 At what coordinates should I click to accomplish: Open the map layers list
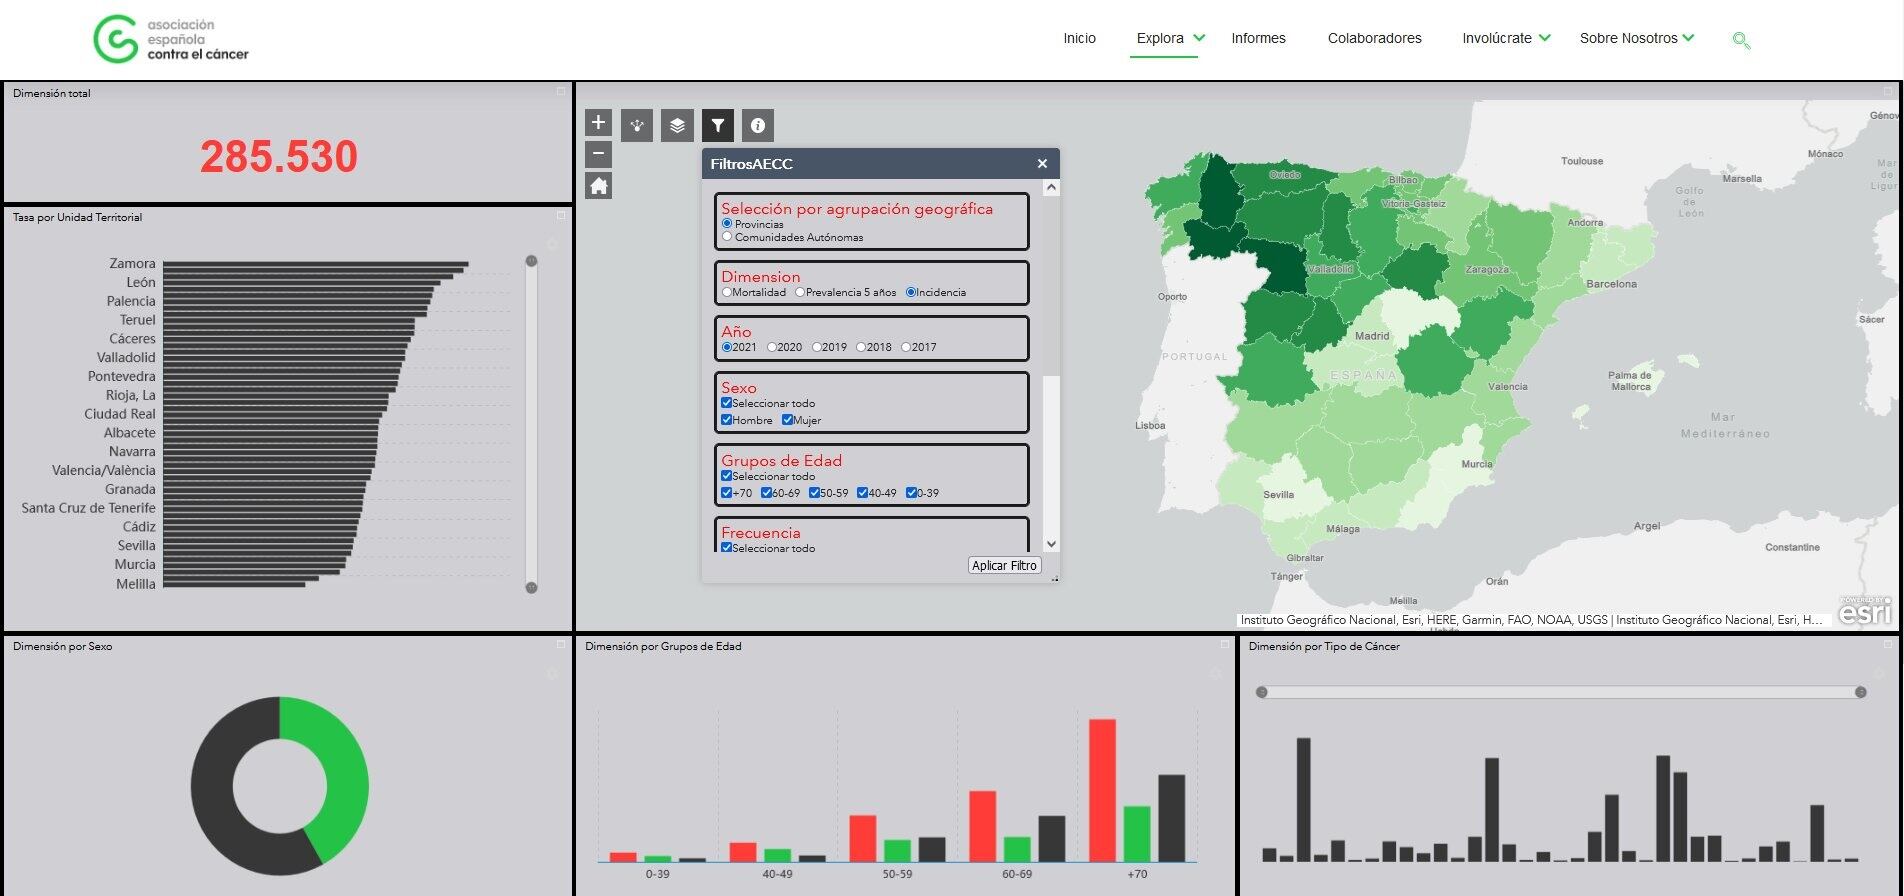pos(677,126)
